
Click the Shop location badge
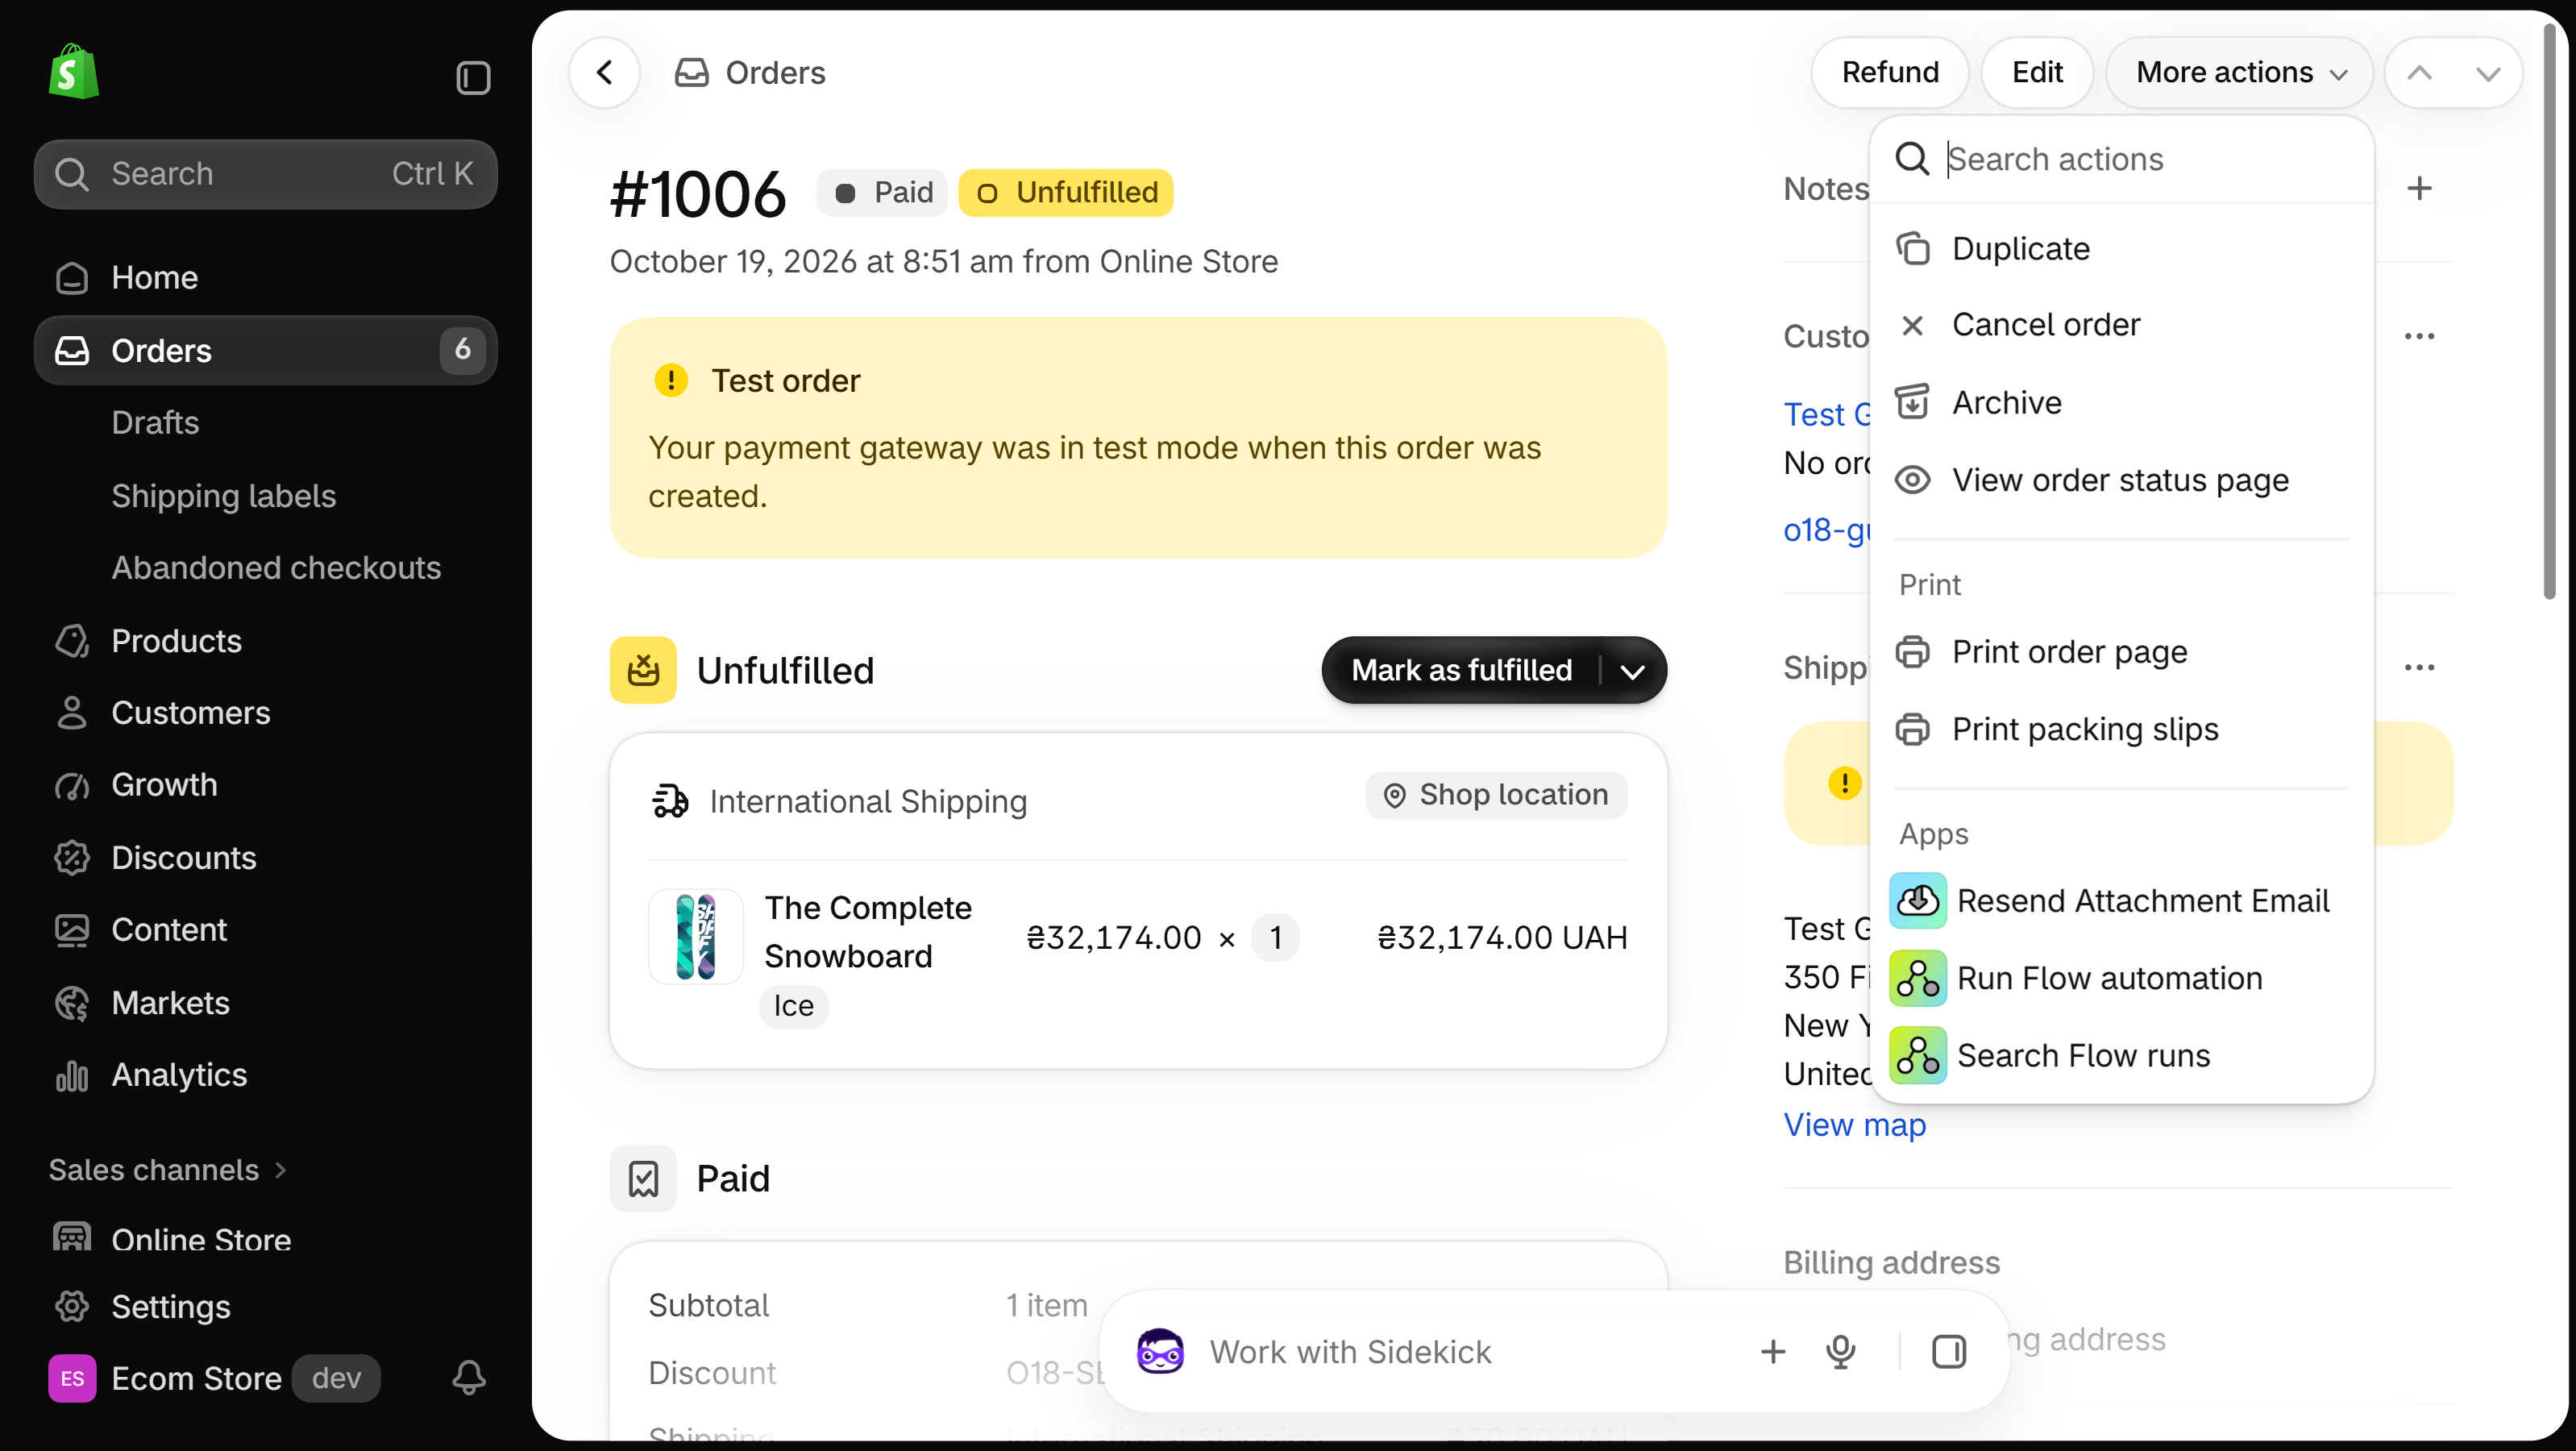coord(1496,794)
